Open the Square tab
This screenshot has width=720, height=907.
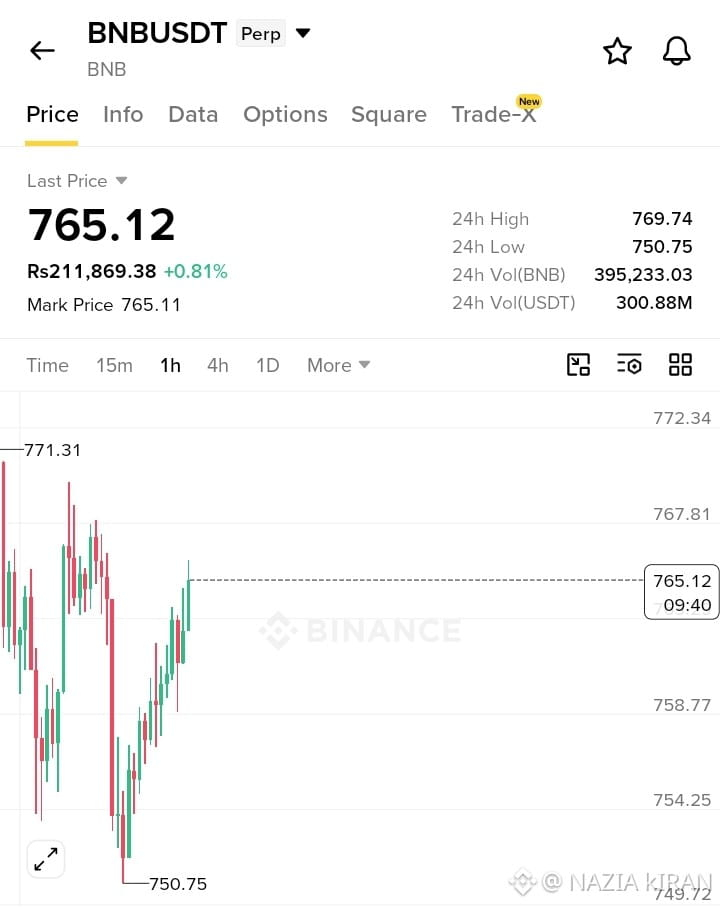pos(389,115)
